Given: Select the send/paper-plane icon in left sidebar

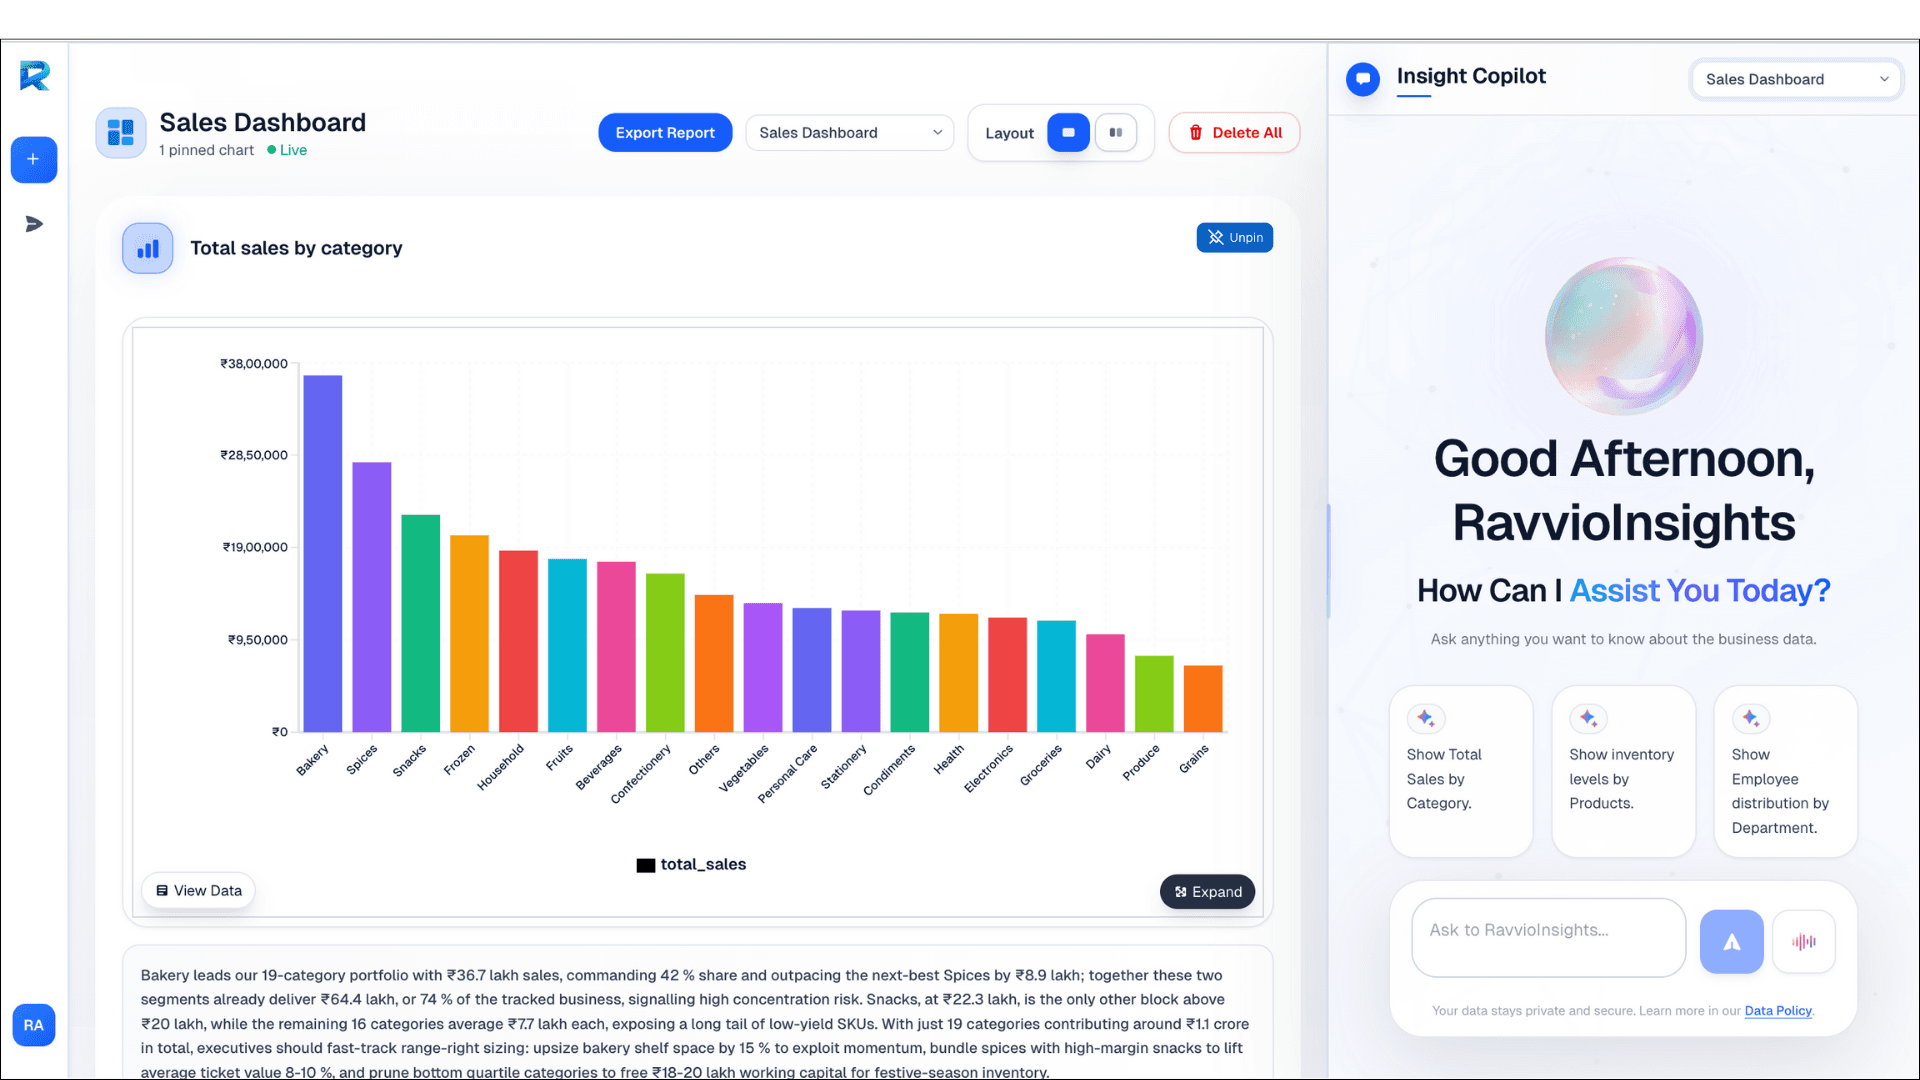Looking at the screenshot, I should (34, 224).
